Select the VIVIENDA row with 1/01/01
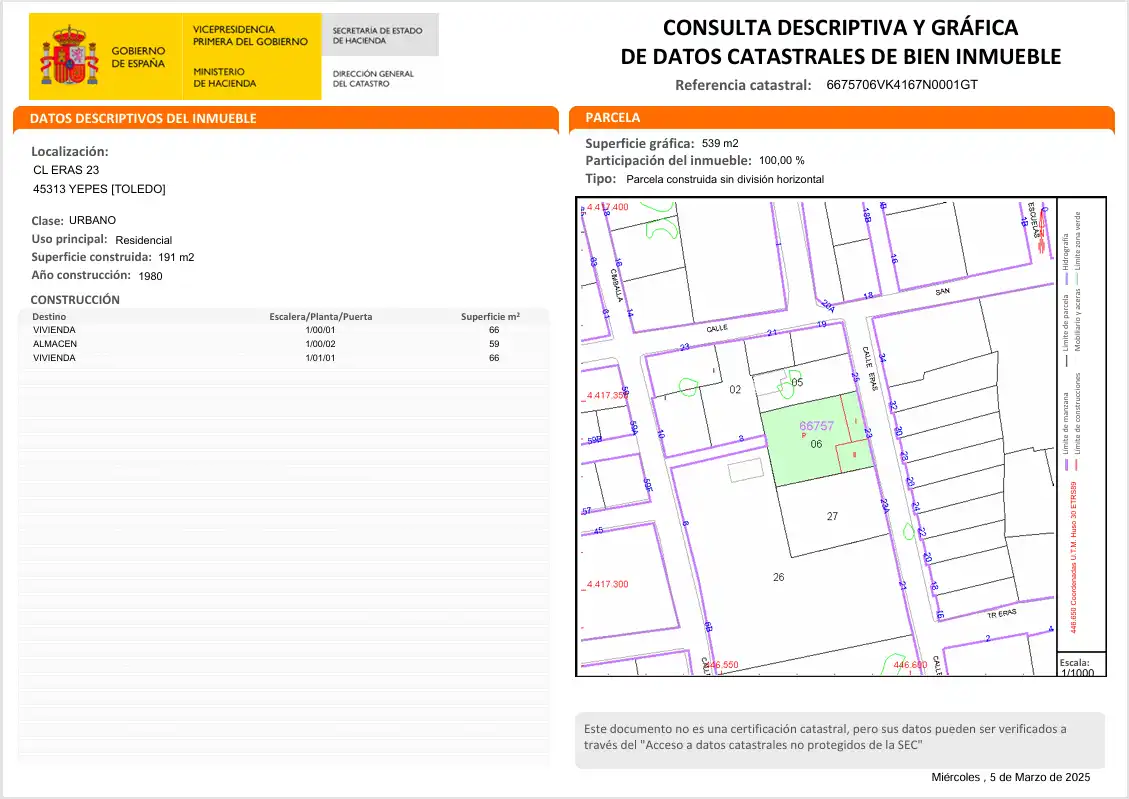This screenshot has width=1129, height=799. point(284,358)
